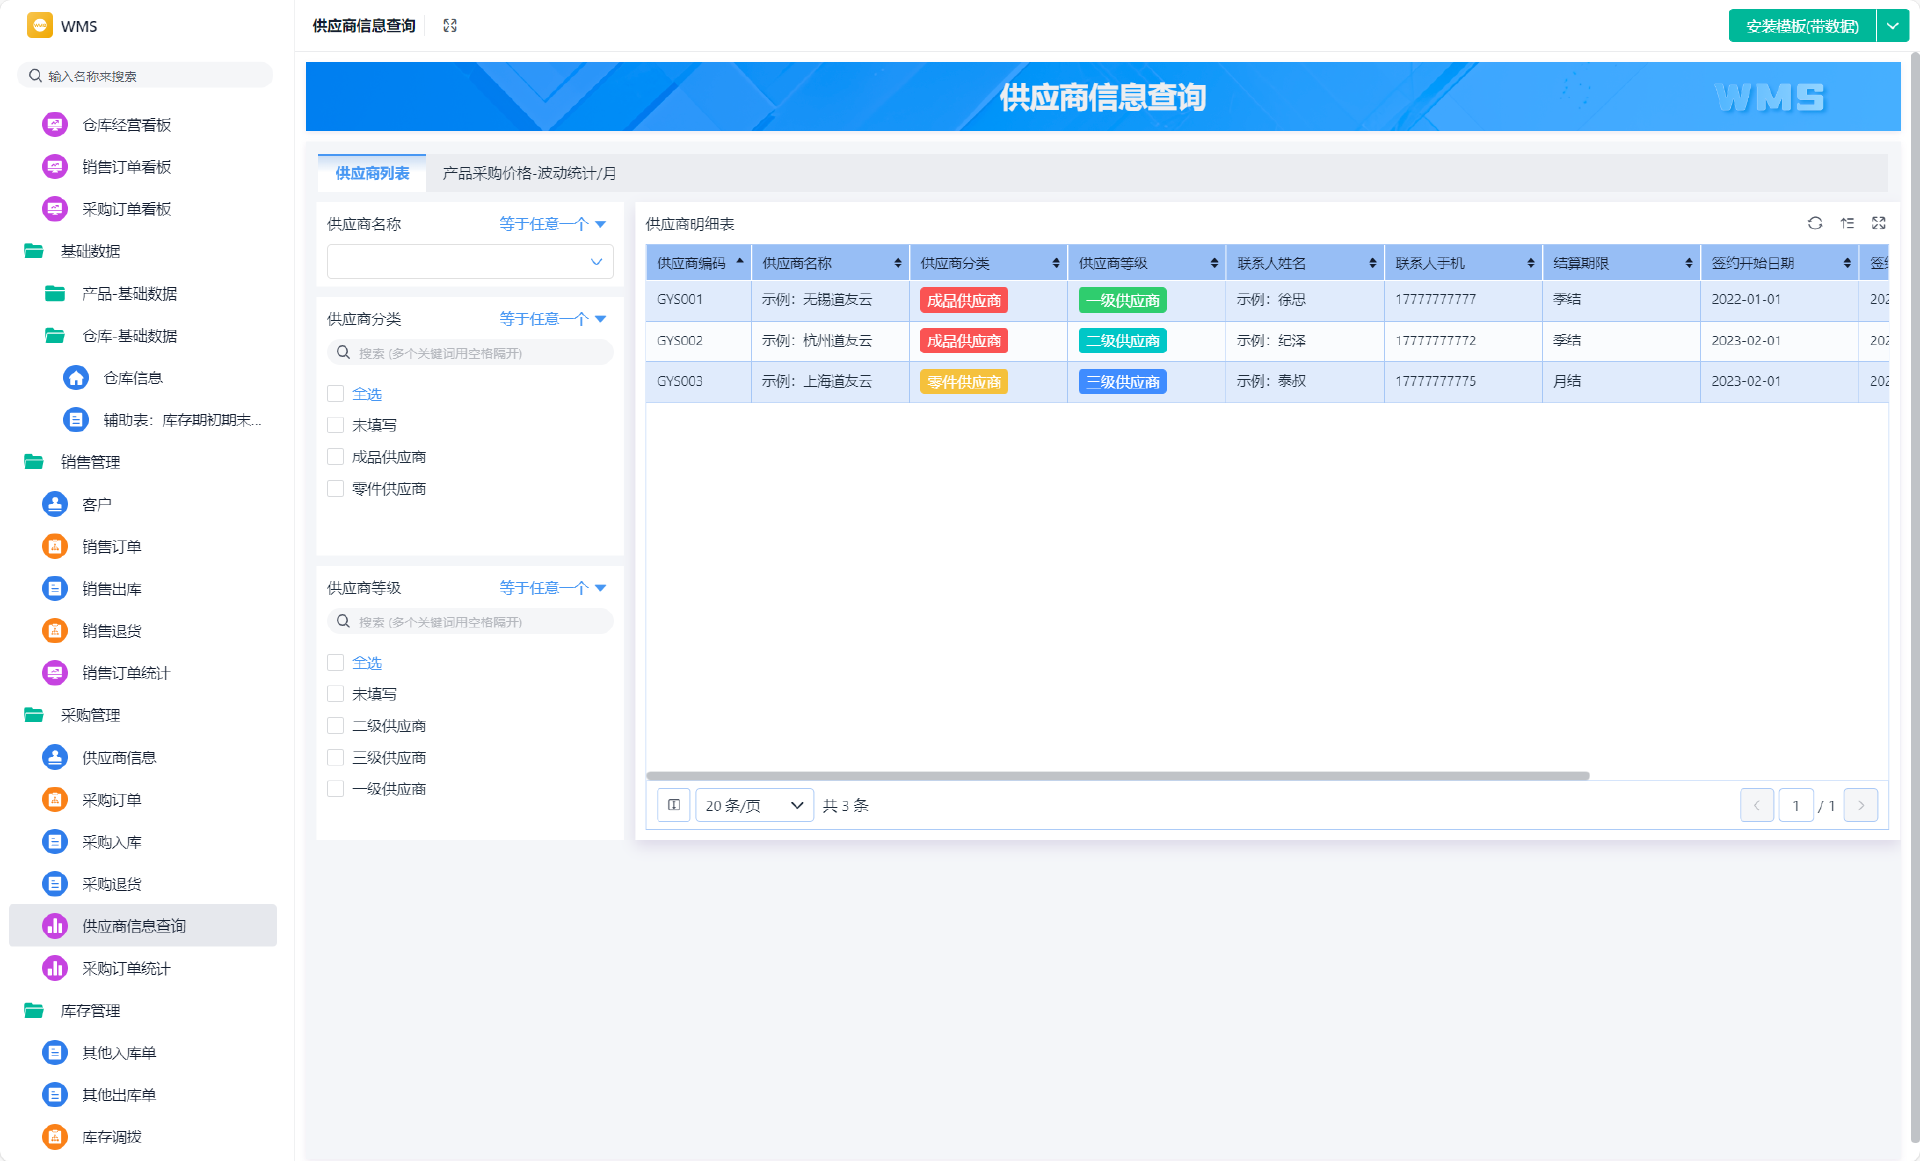This screenshot has height=1161, width=1920.
Task: Expand the arrow beside 安装模板(带数据) button
Action: (x=1892, y=26)
